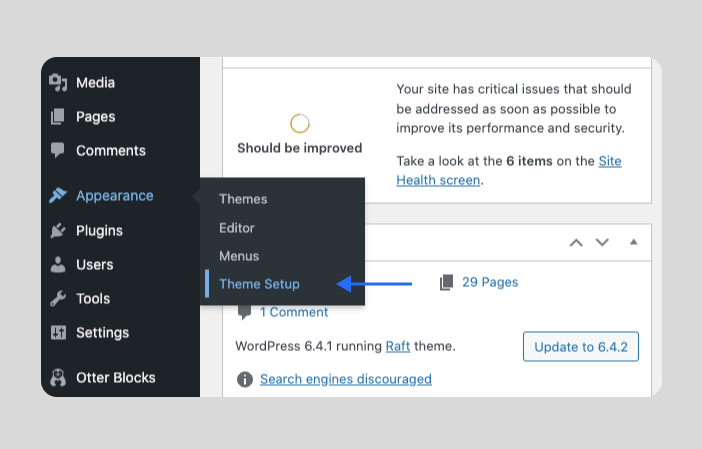Collapse the panel with triangle toggle
Viewport: 702px width, 449px height.
click(633, 242)
